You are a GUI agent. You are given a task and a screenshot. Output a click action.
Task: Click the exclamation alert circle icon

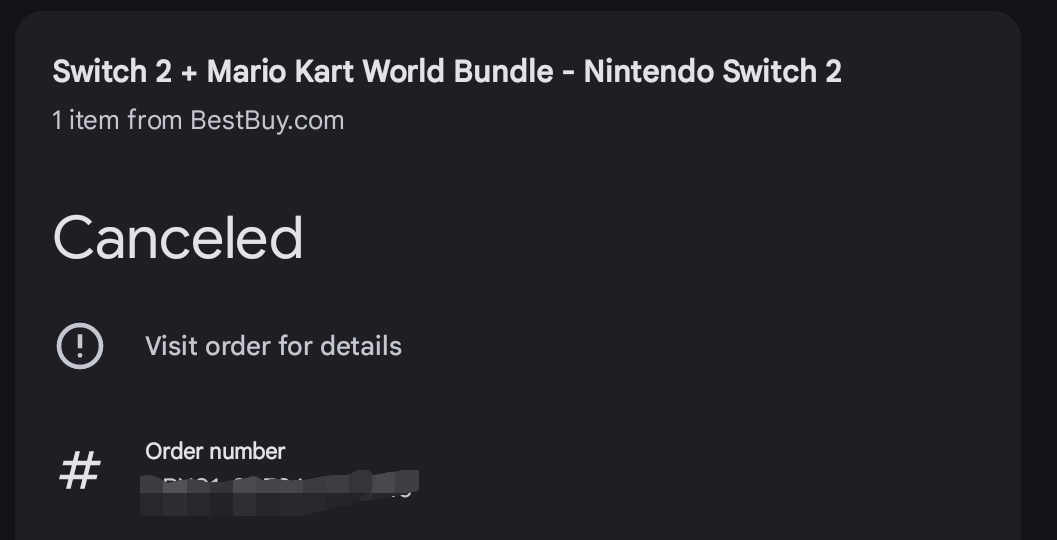(x=80, y=346)
